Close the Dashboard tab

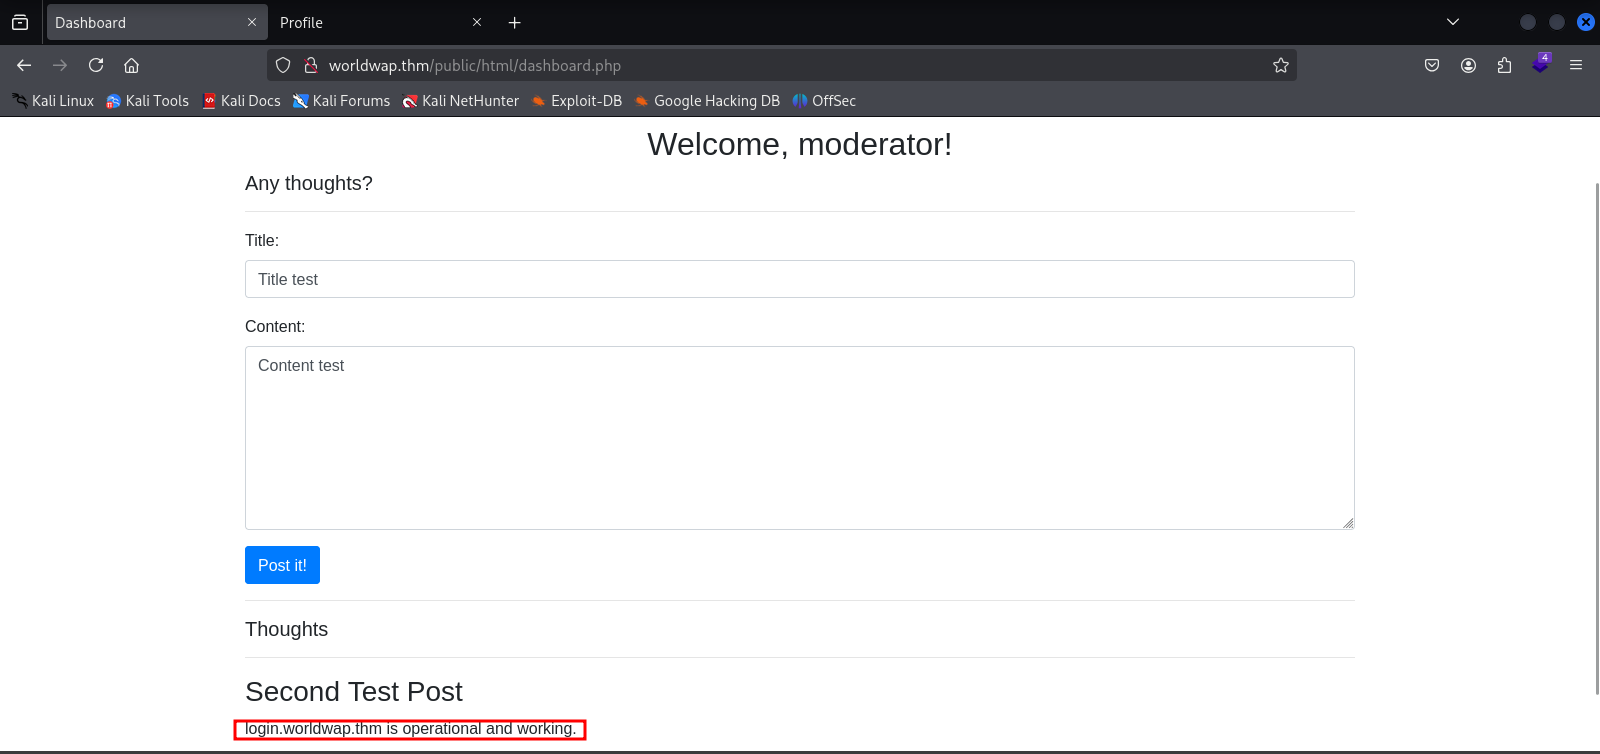pos(251,22)
